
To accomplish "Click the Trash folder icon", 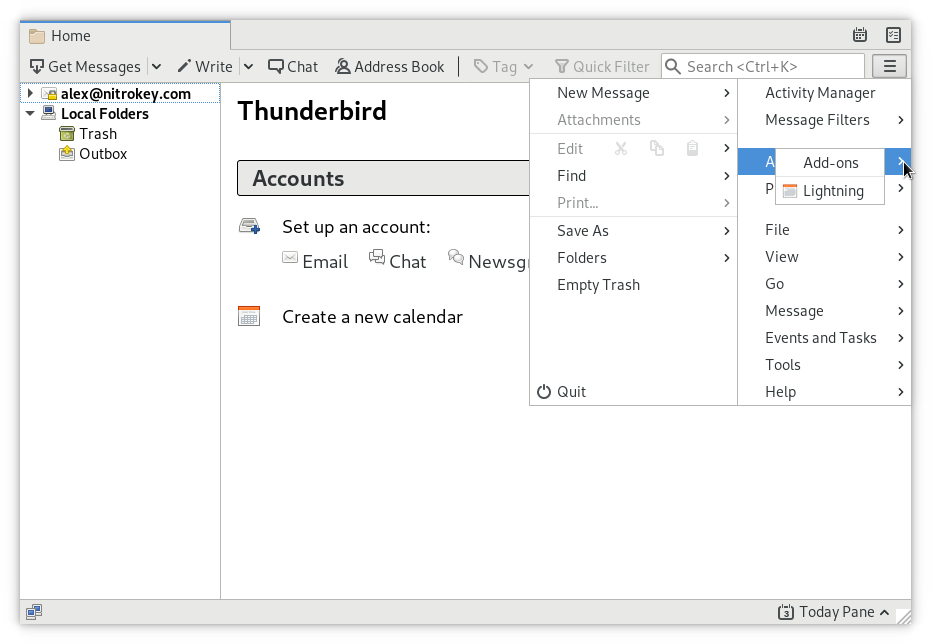I will [67, 134].
